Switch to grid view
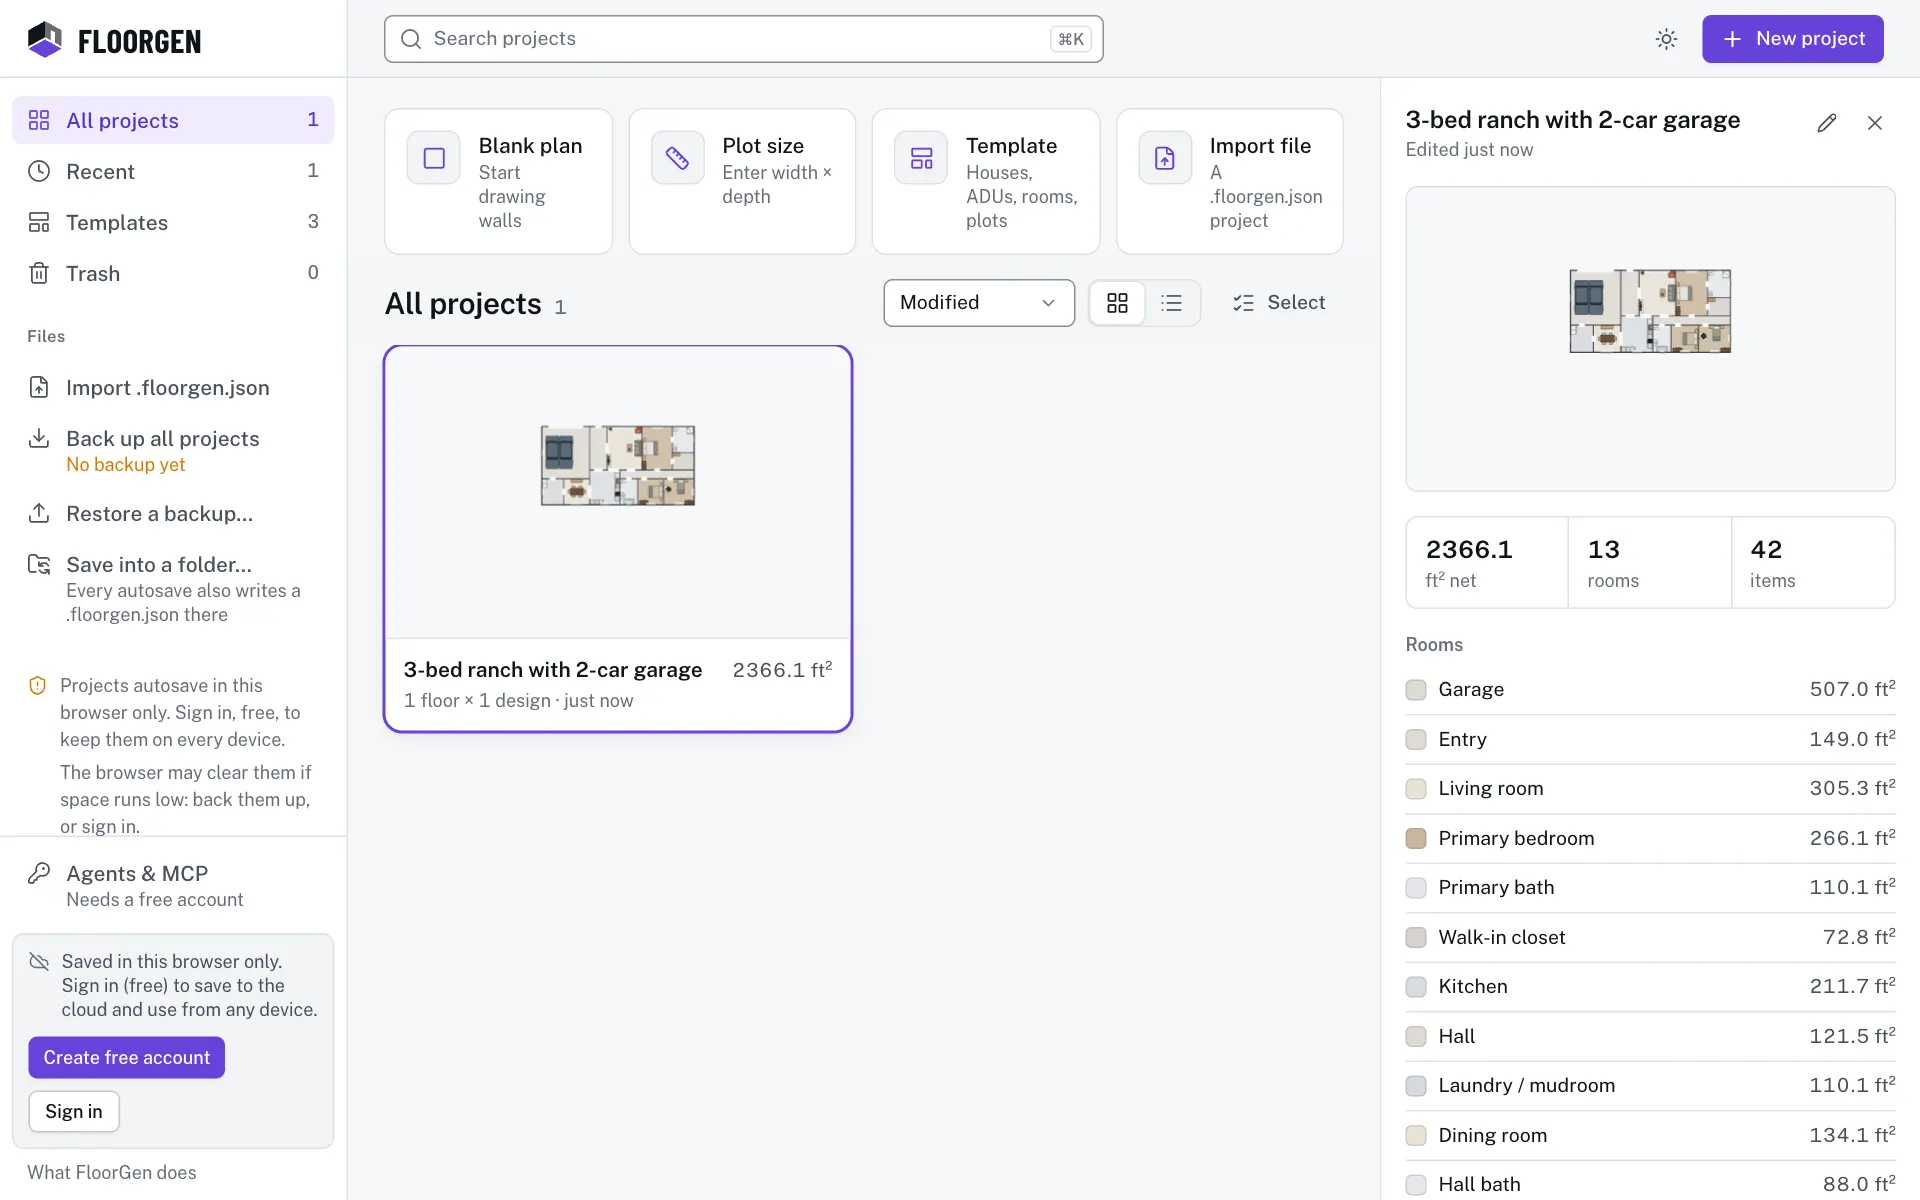 [x=1117, y=303]
